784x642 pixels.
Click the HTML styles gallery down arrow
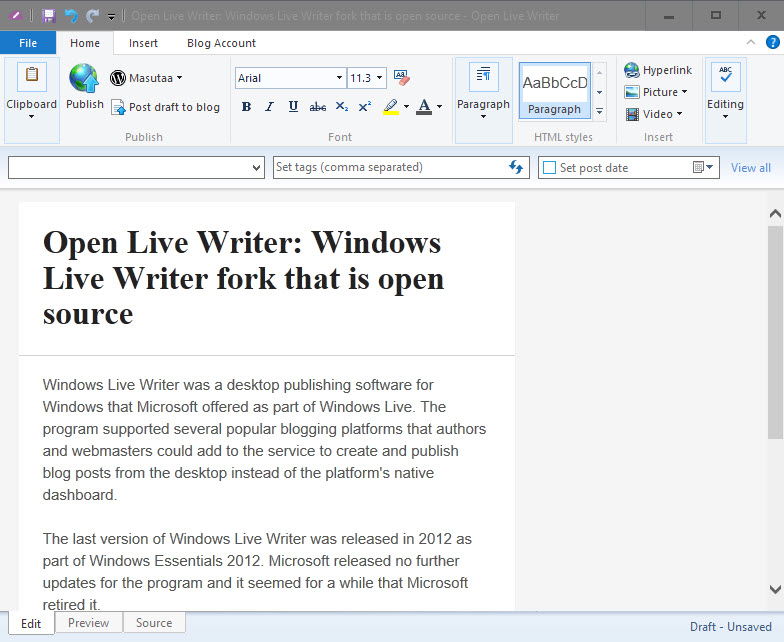pos(599,92)
